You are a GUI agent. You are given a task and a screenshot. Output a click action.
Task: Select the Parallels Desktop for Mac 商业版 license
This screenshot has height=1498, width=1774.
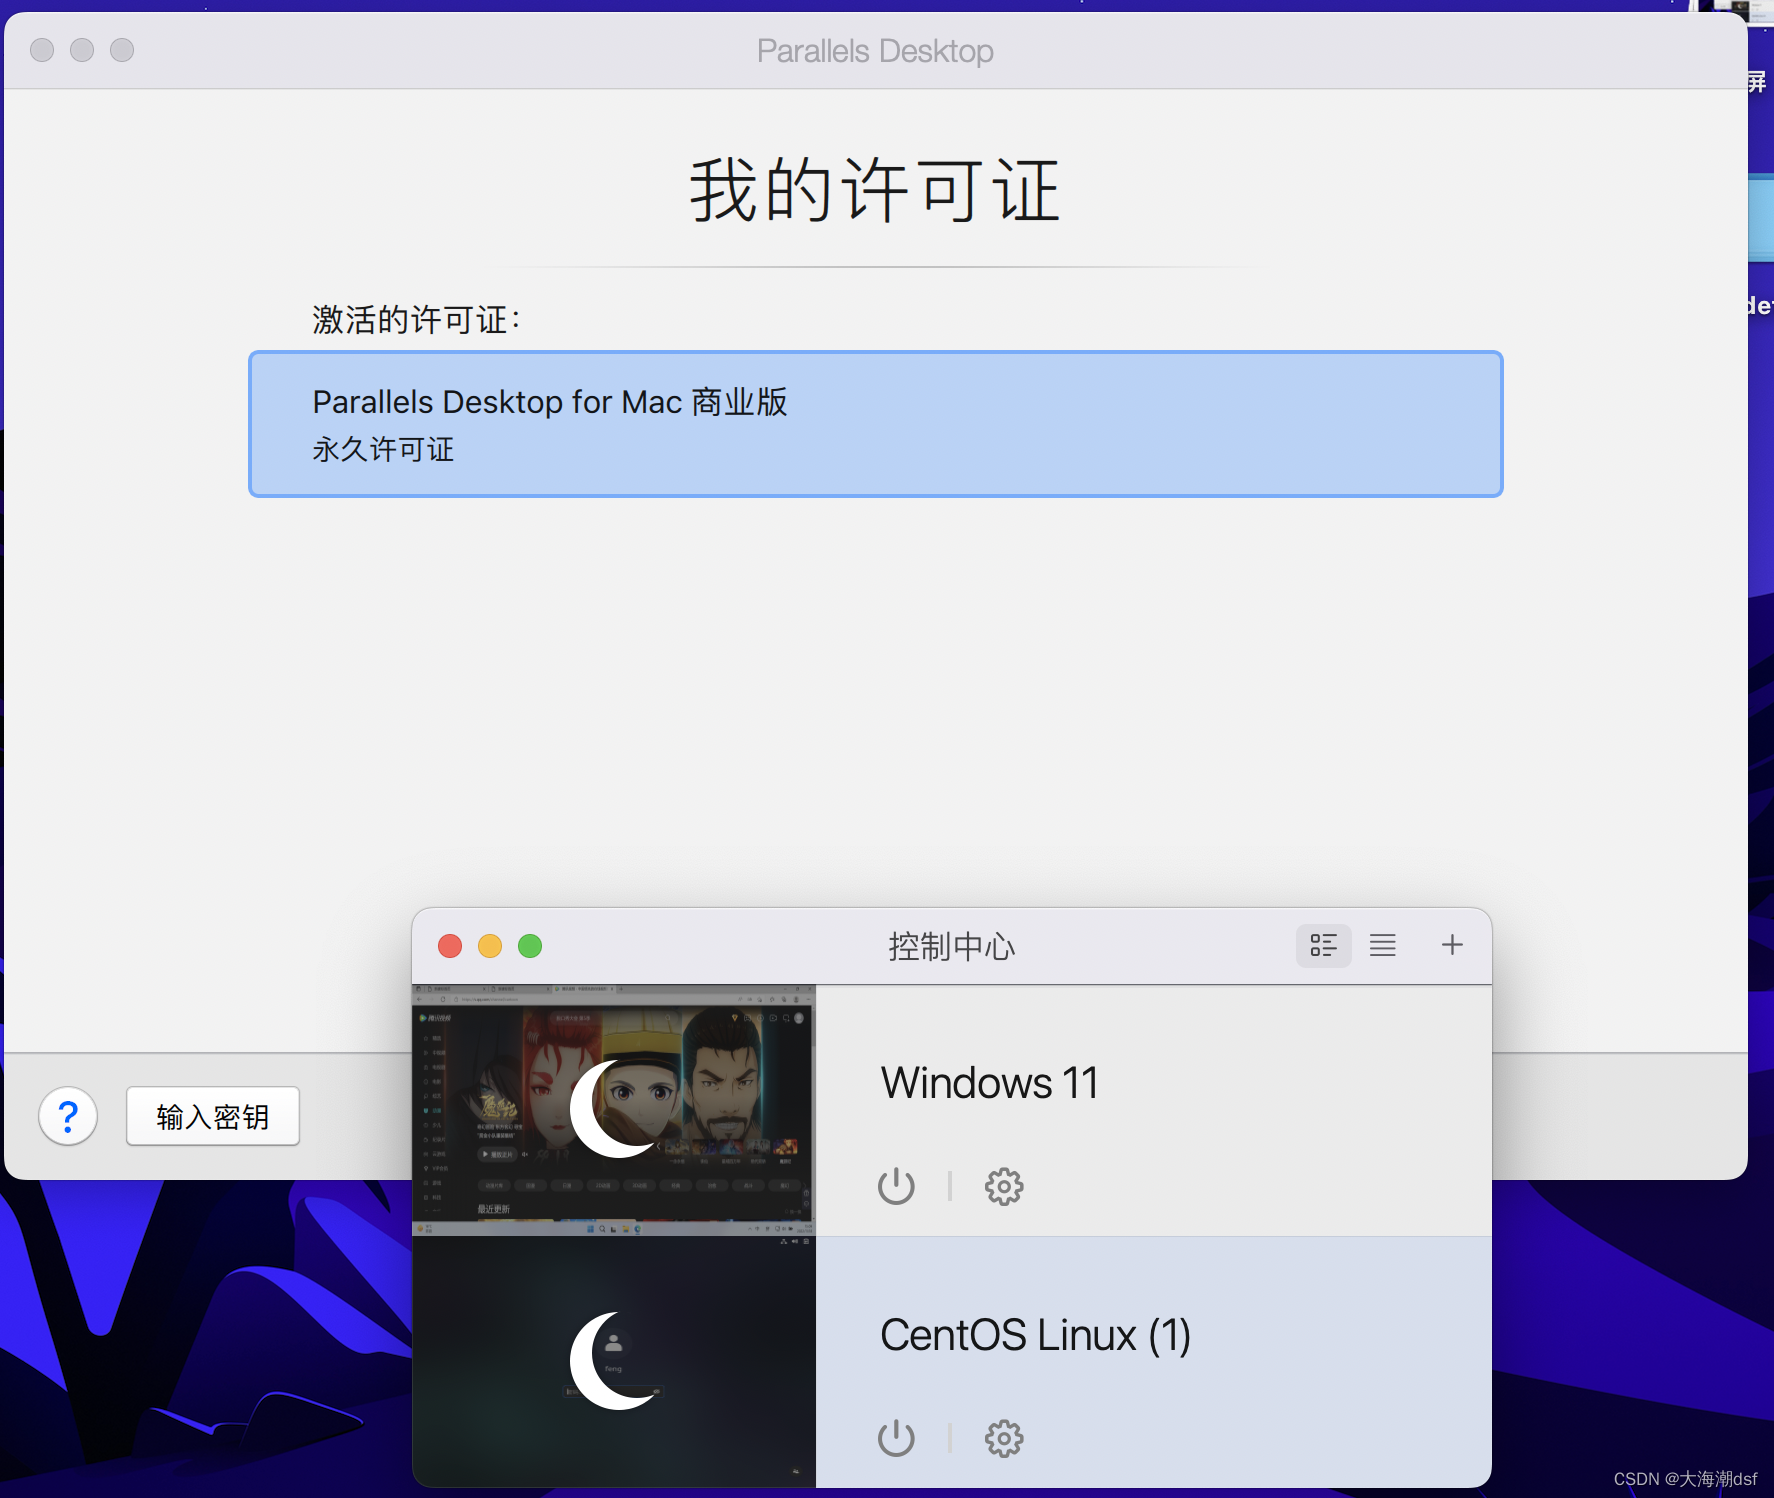click(x=875, y=423)
